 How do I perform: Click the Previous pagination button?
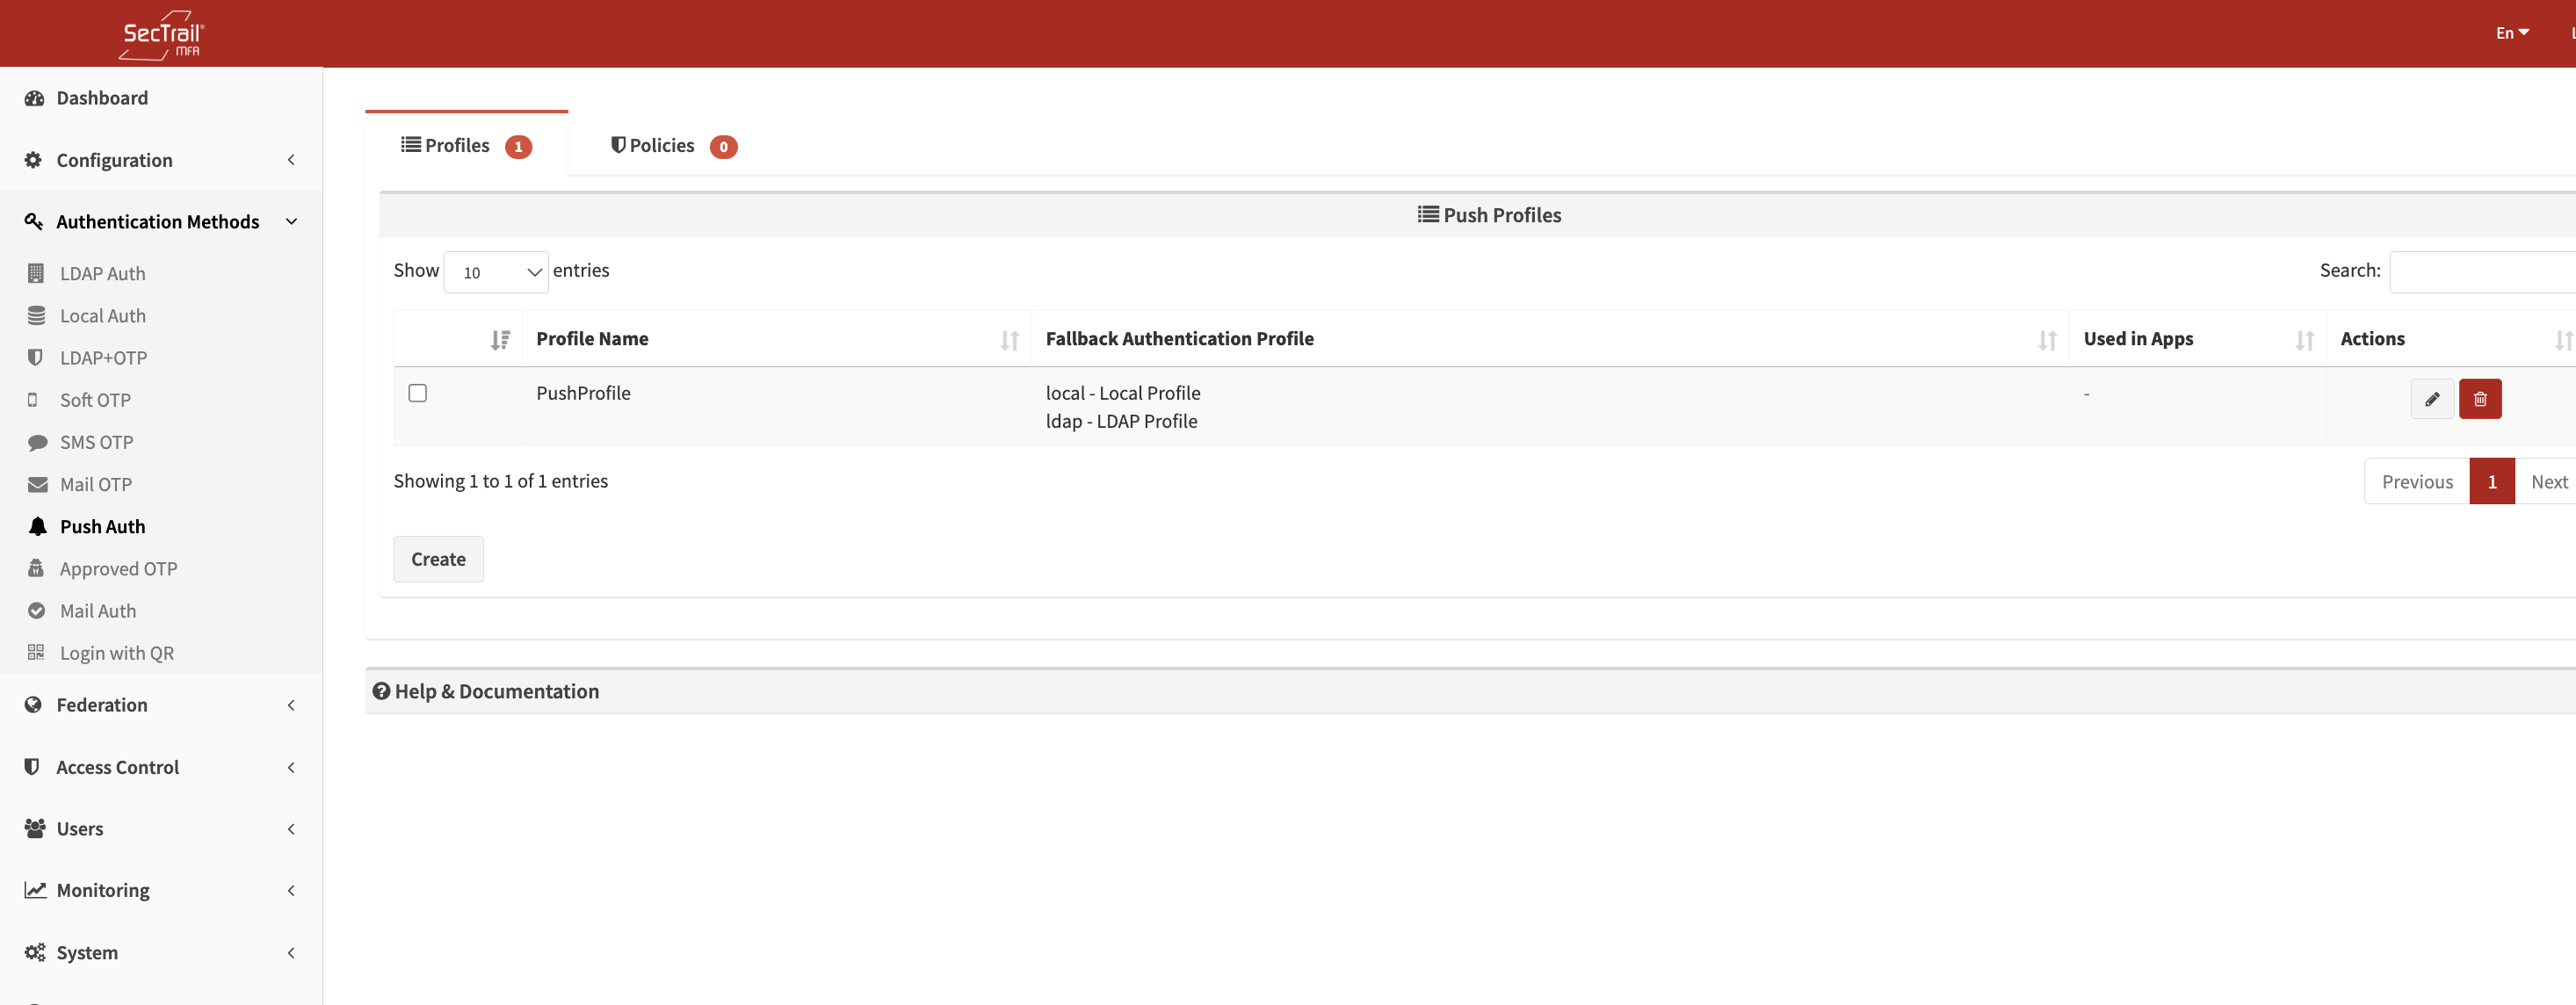[x=2416, y=482]
